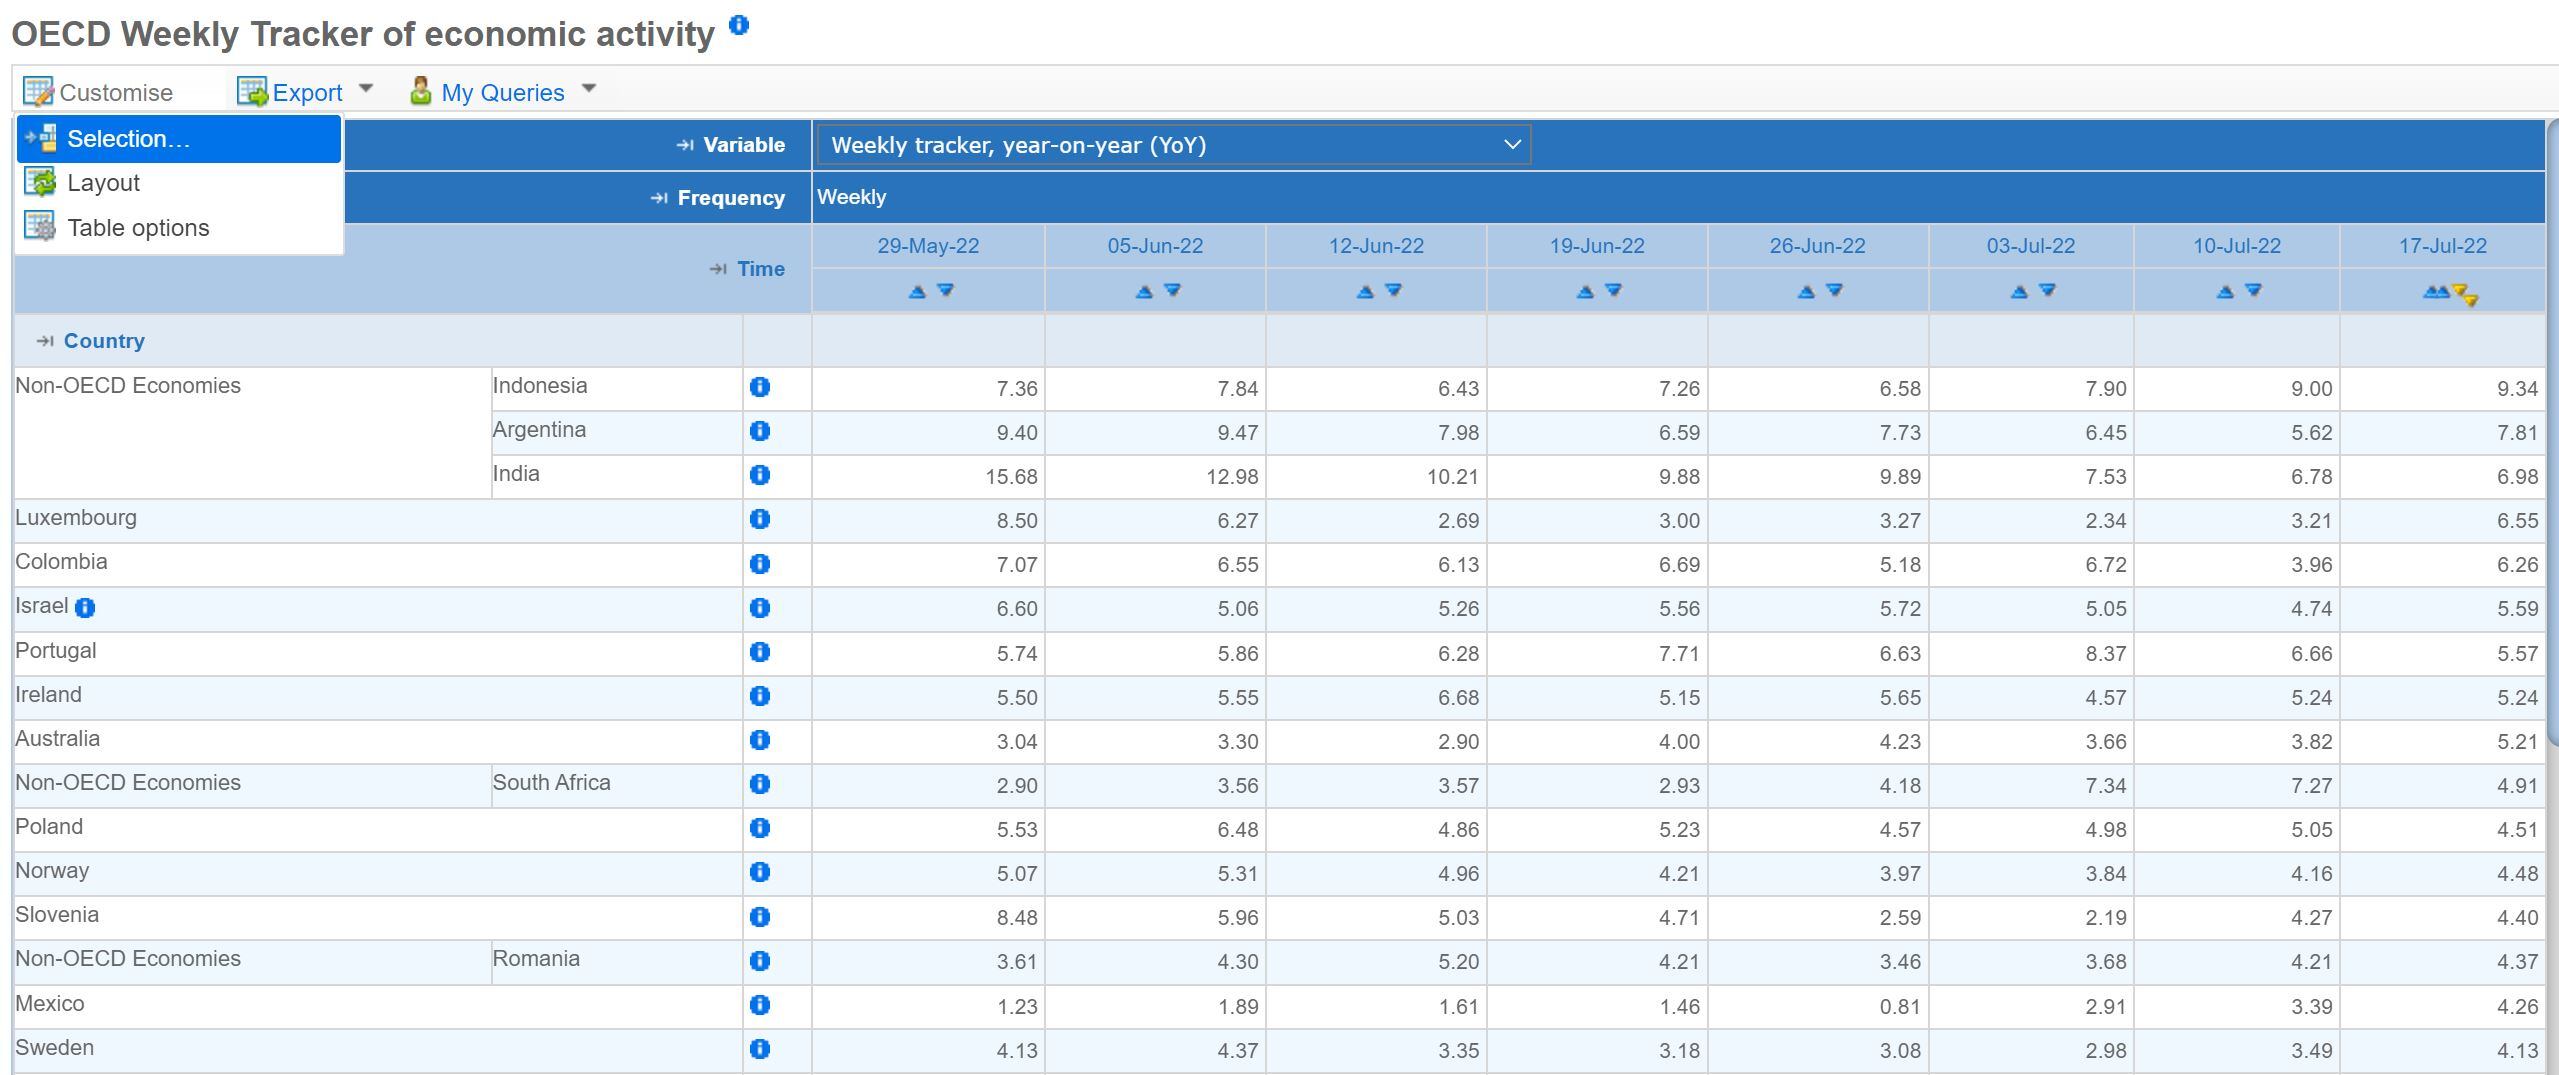The height and width of the screenshot is (1075, 2559).
Task: Open Table options menu entry
Action: coord(138,228)
